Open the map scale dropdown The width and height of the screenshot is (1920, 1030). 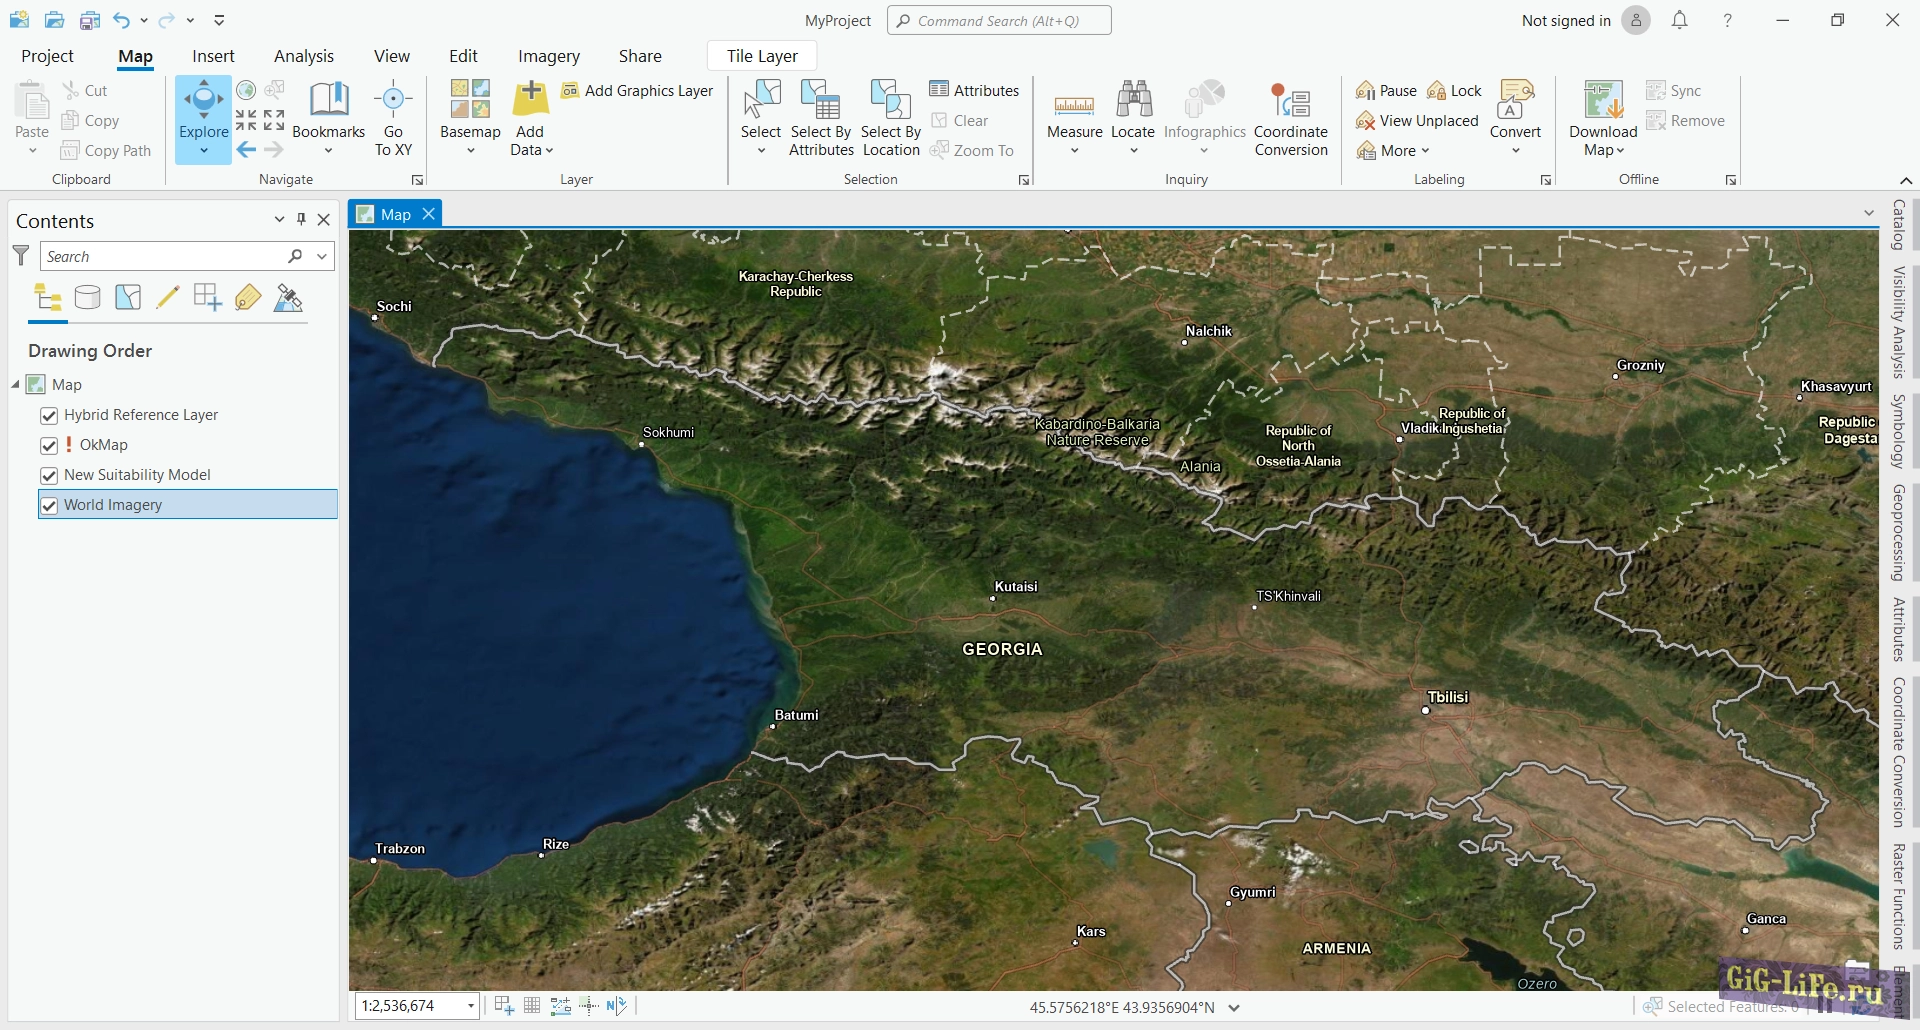[x=470, y=1006]
